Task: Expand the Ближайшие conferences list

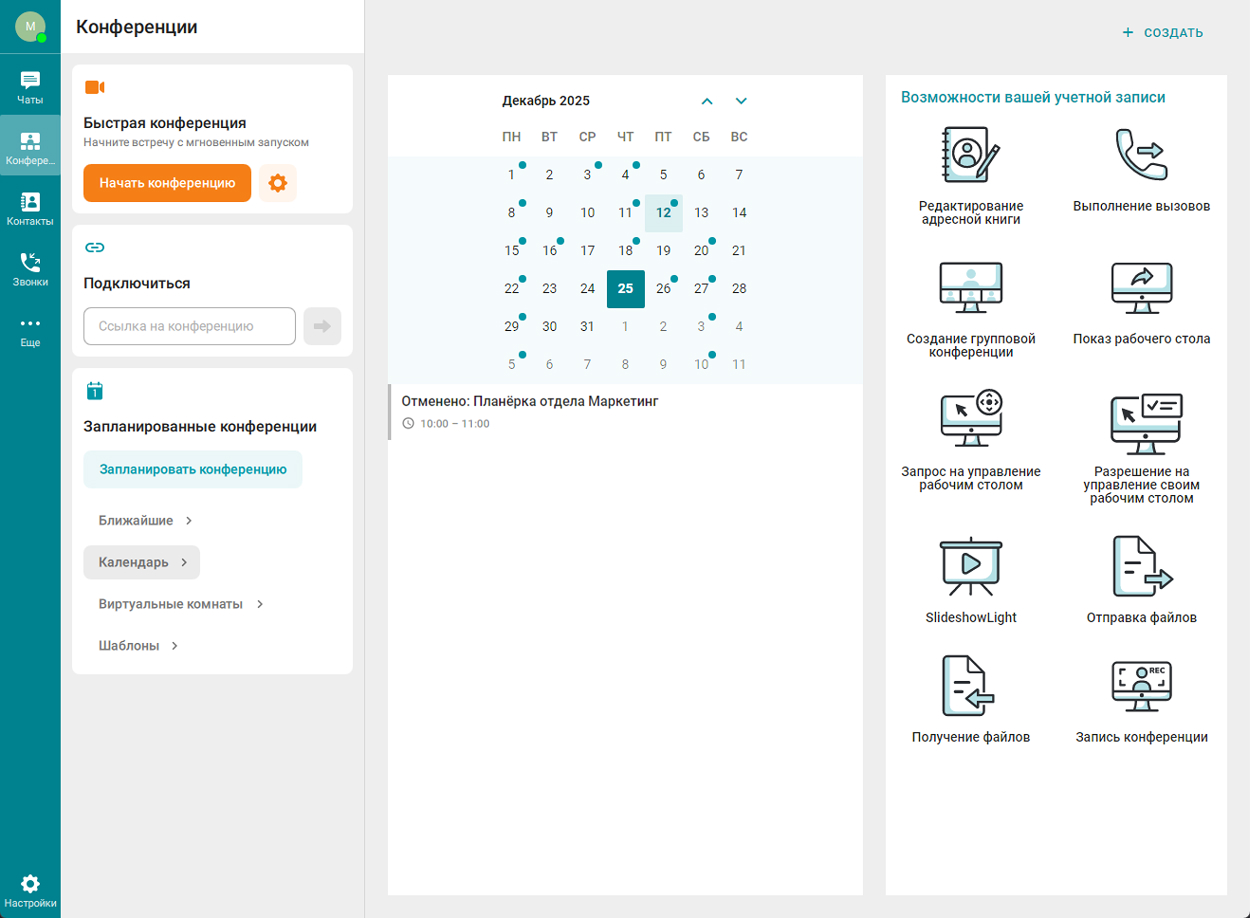Action: pyautogui.click(x=145, y=521)
